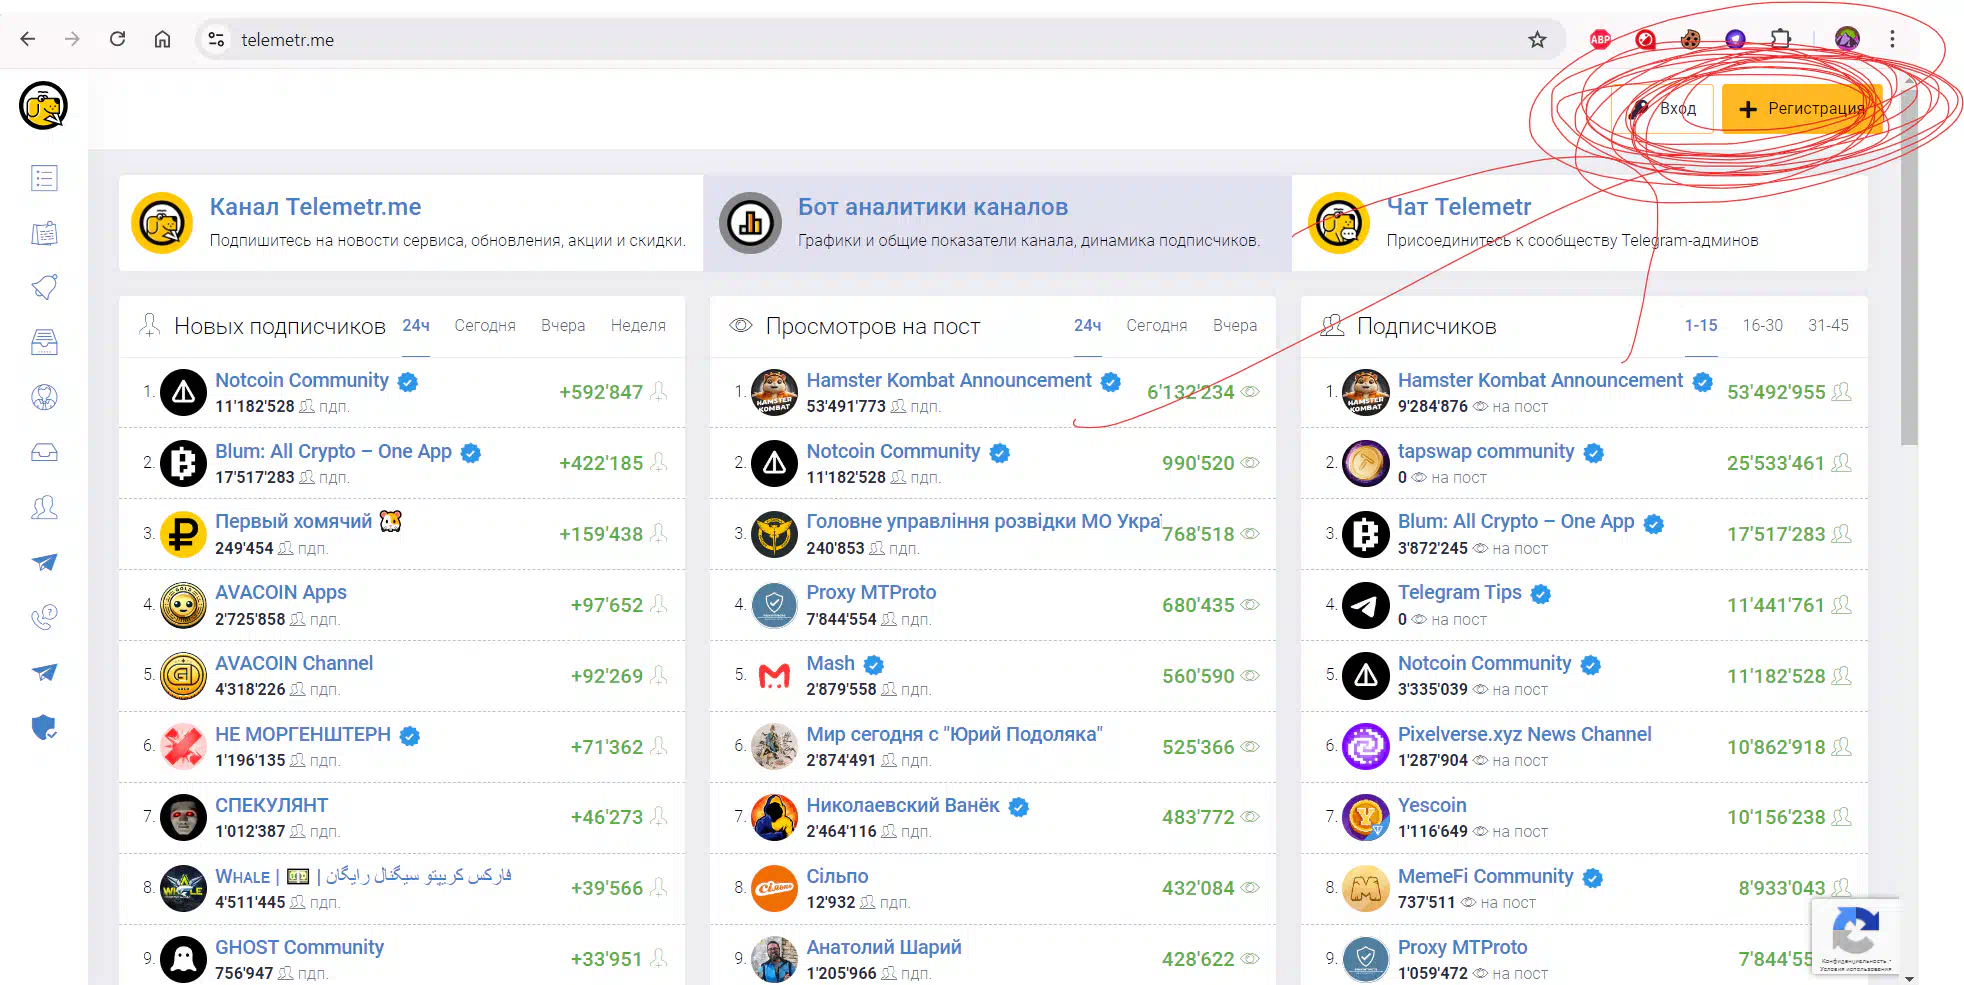Viewport: 1964px width, 985px height.
Task: Open AVACOIN Channel link
Action: 294,663
